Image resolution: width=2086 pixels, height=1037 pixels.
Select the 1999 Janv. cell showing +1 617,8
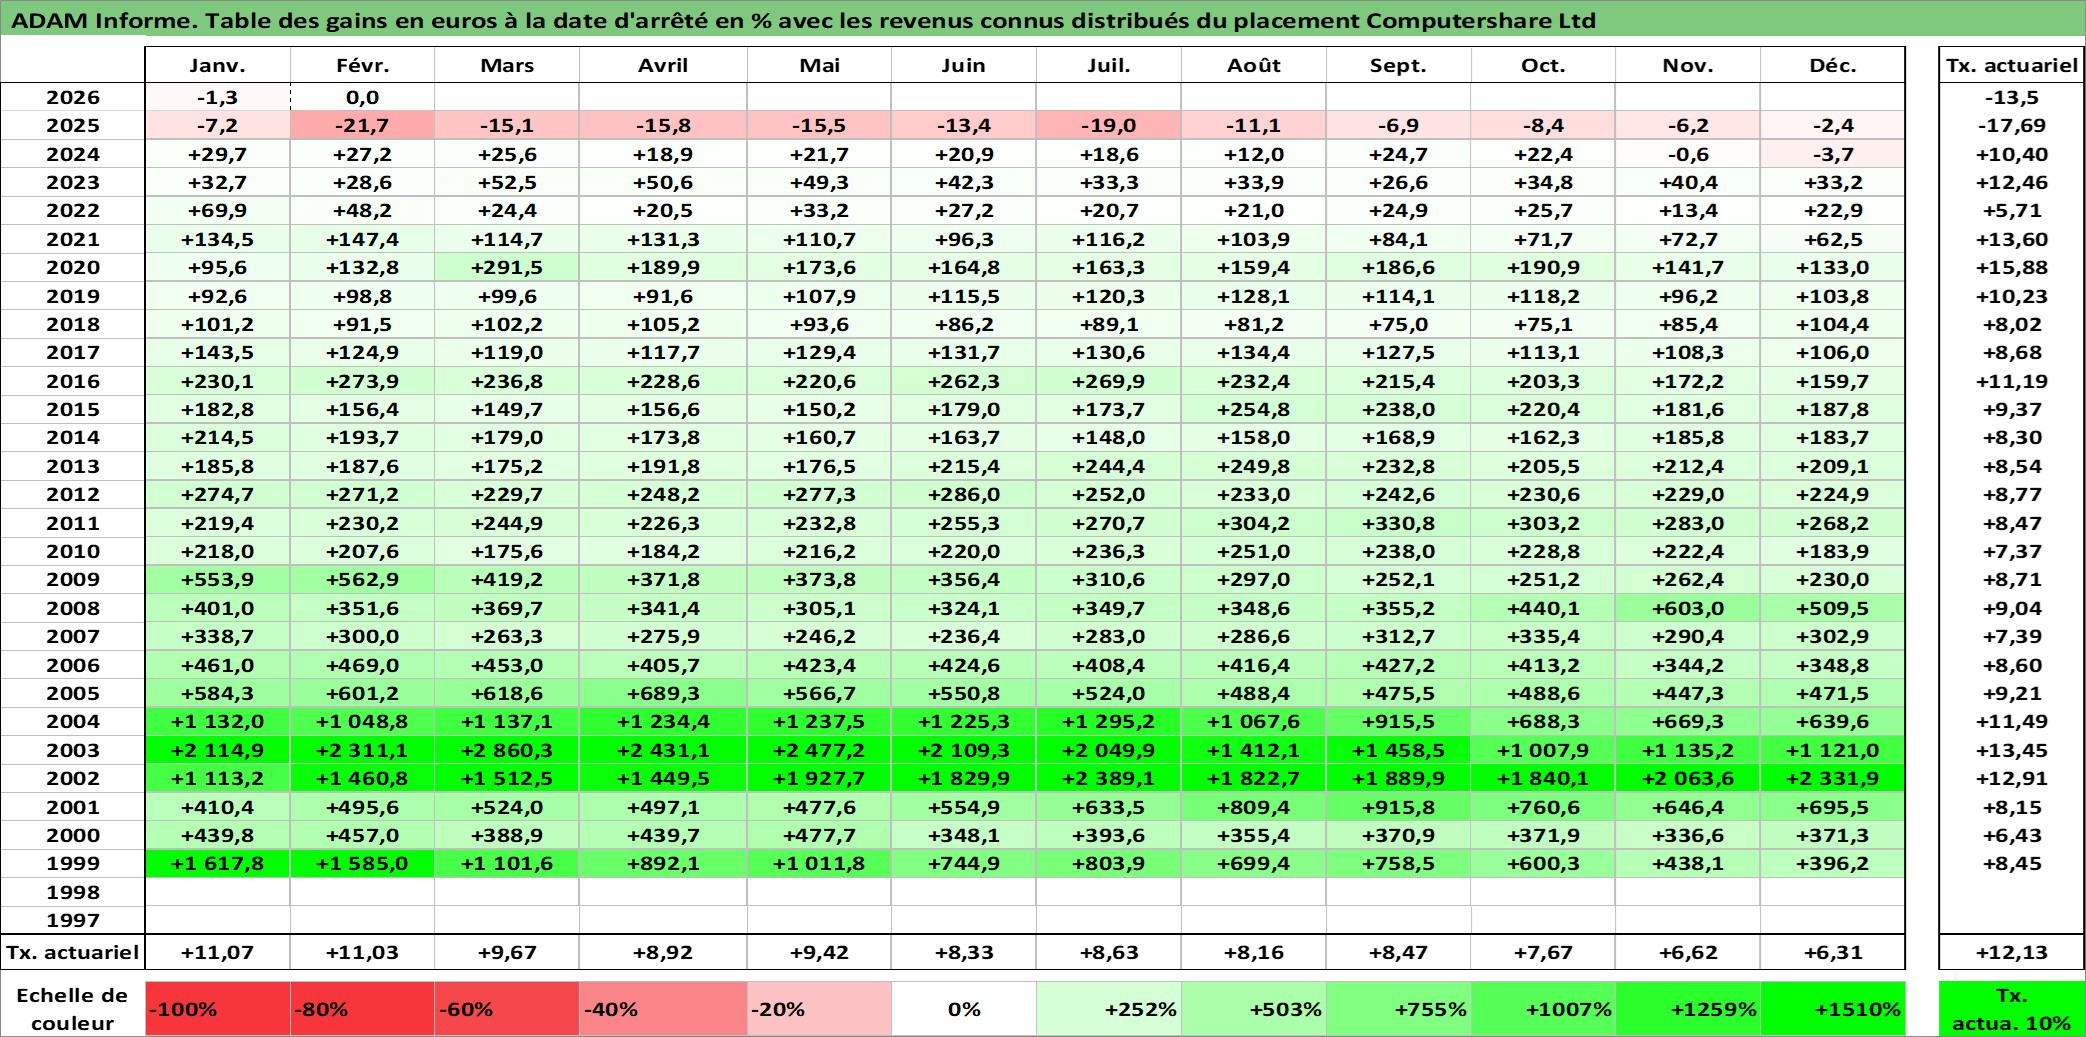point(217,863)
